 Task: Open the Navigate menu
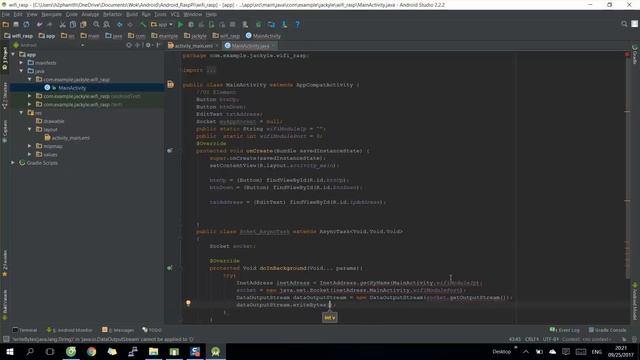[x=51, y=14]
